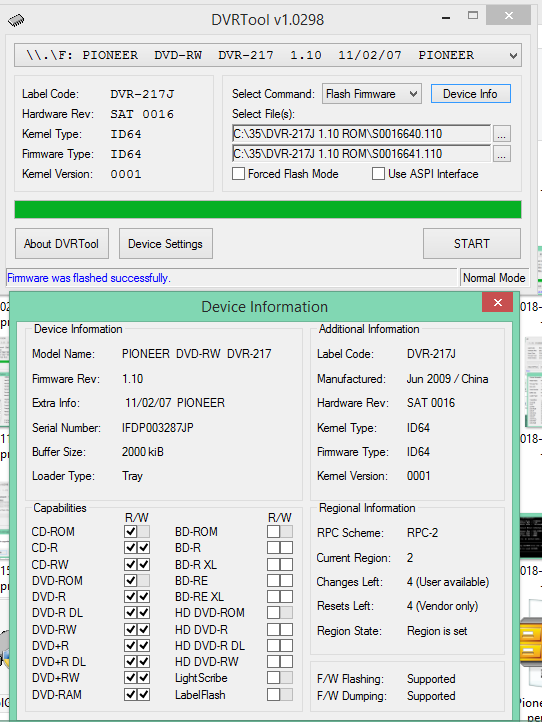Viewport: 542px width, 722px height.
Task: Browse for second firmware file S0016641.110
Action: click(501, 154)
